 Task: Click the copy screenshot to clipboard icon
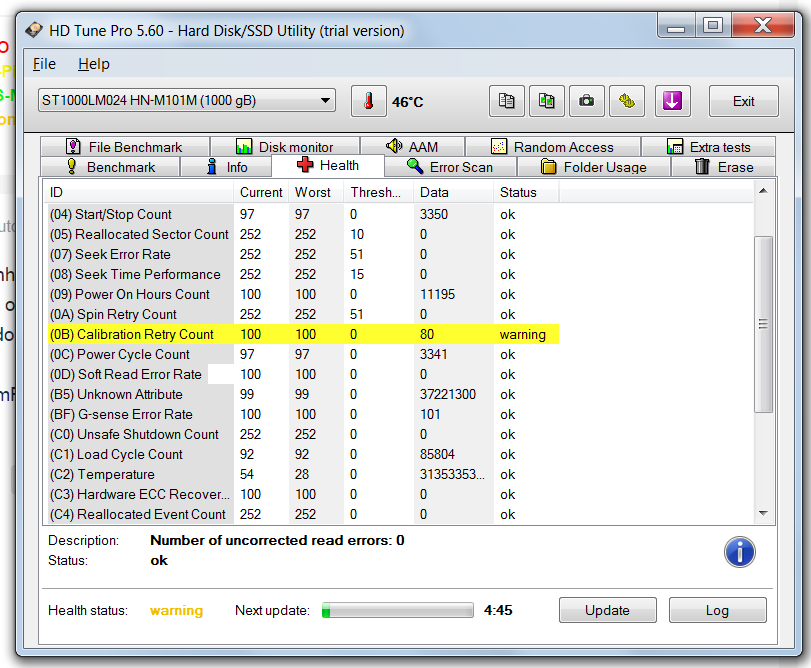pos(547,101)
